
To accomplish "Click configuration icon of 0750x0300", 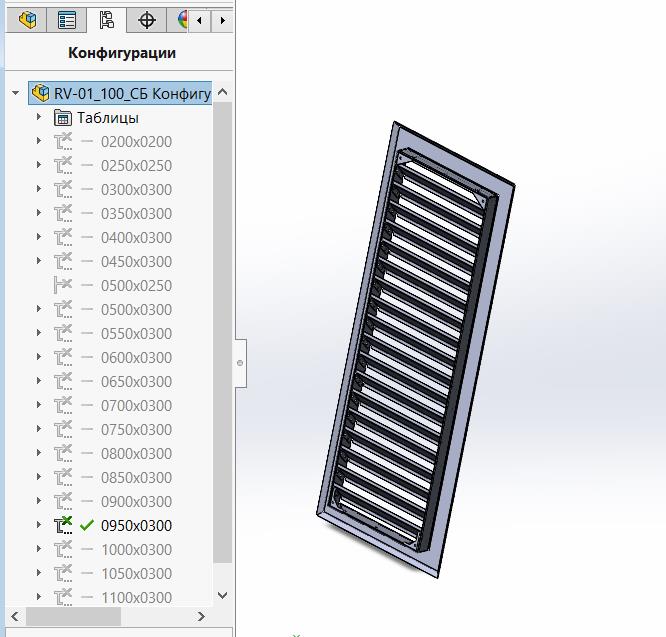I will pos(63,429).
